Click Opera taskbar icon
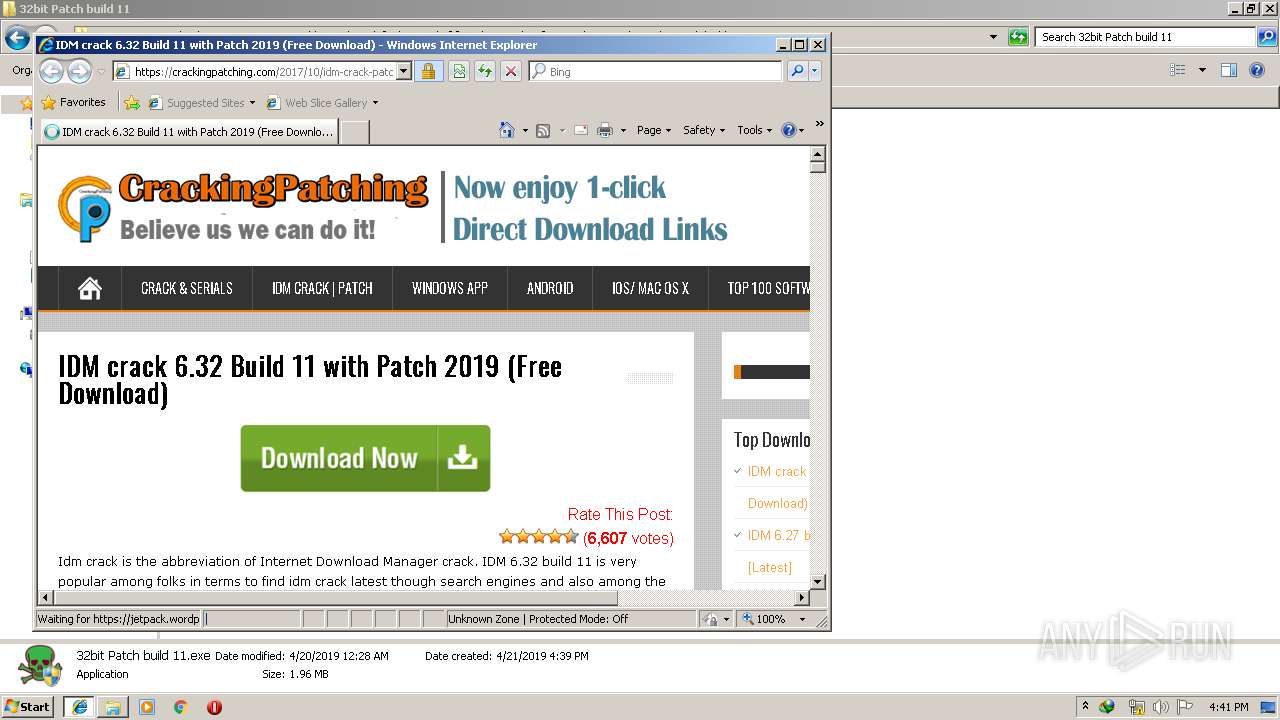The height and width of the screenshot is (720, 1280). click(x=214, y=706)
